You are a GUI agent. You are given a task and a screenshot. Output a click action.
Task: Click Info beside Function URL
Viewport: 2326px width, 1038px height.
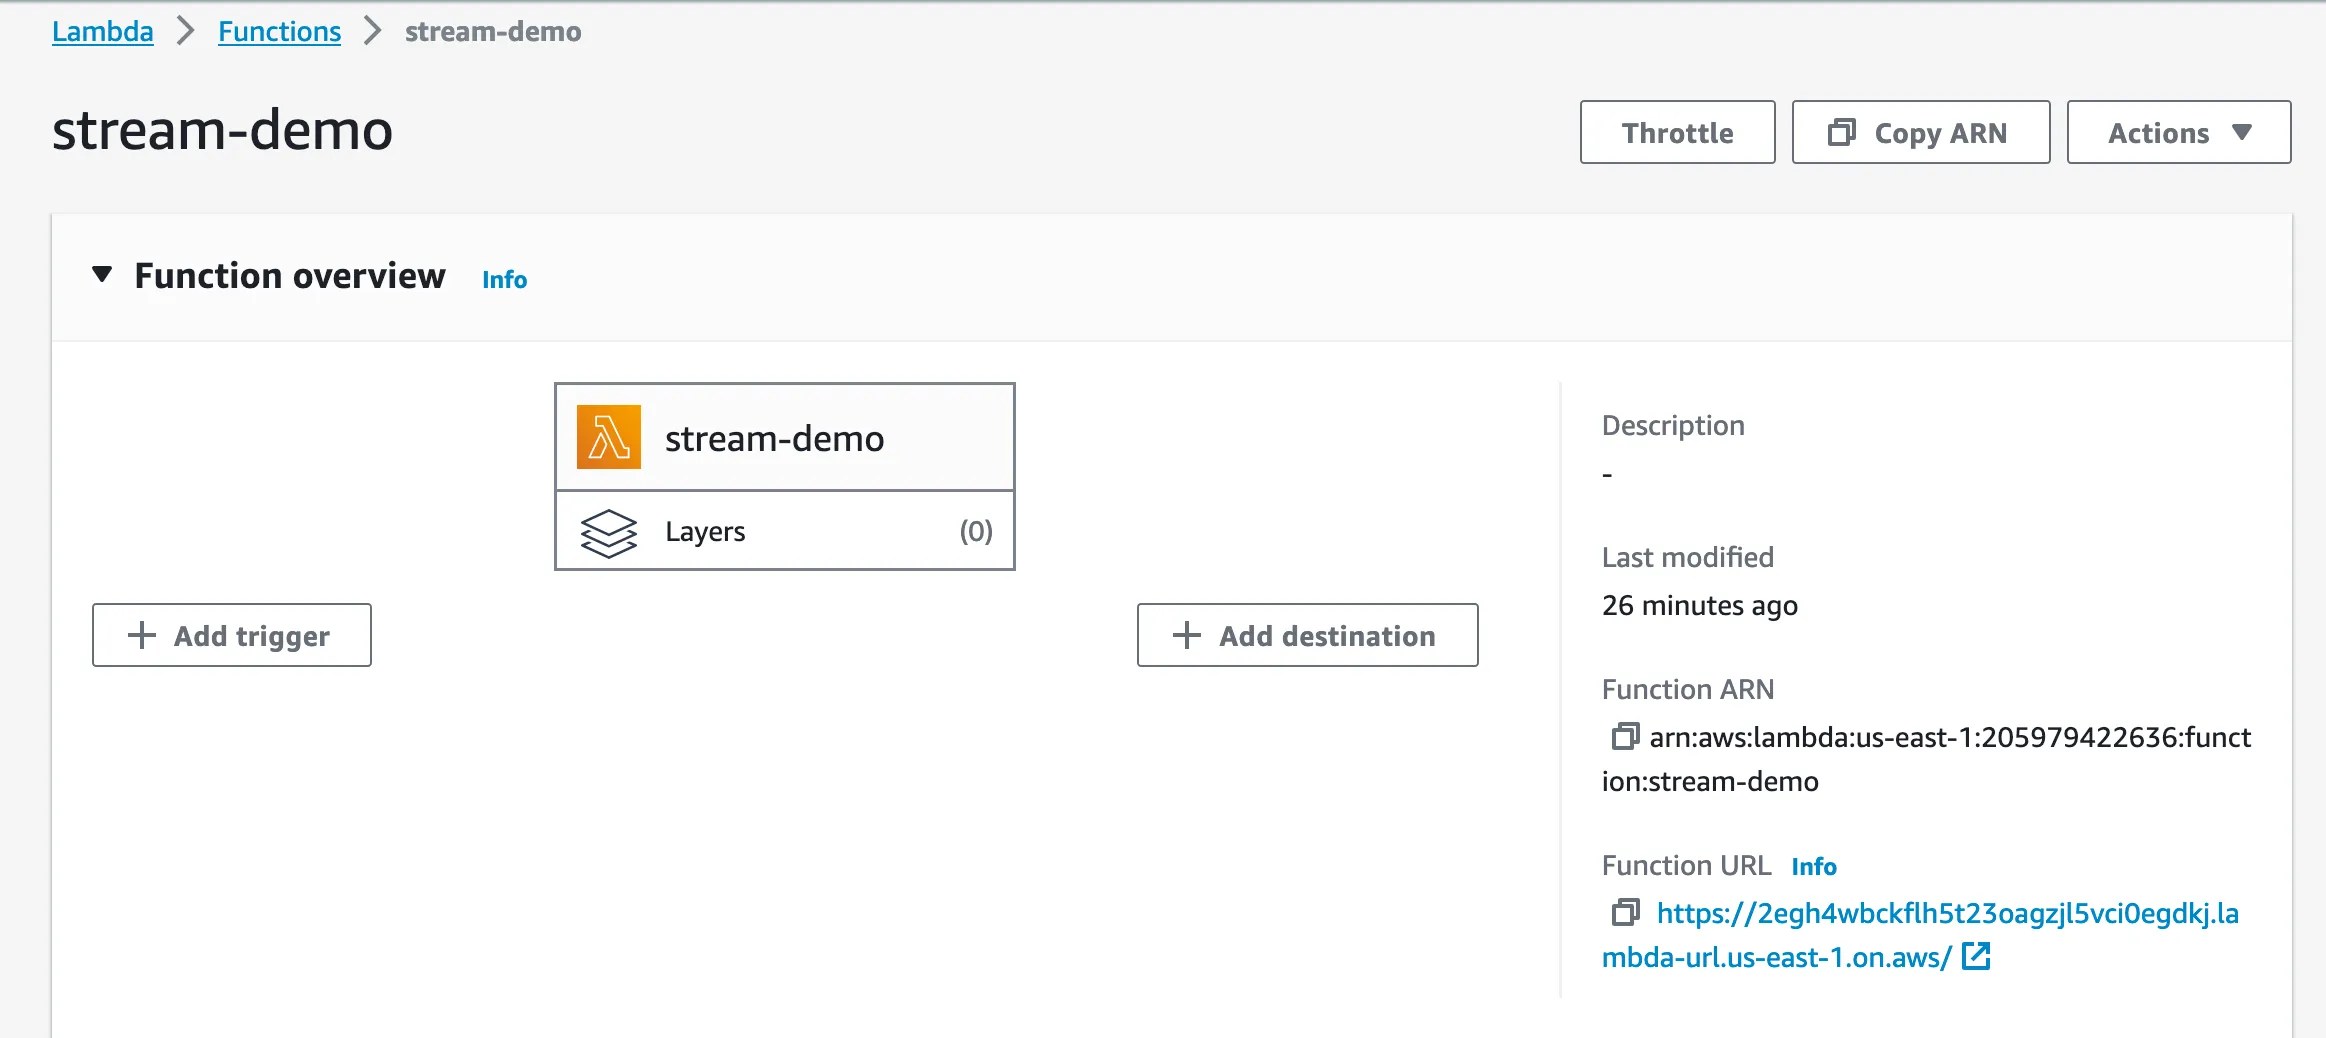pyautogui.click(x=1813, y=864)
